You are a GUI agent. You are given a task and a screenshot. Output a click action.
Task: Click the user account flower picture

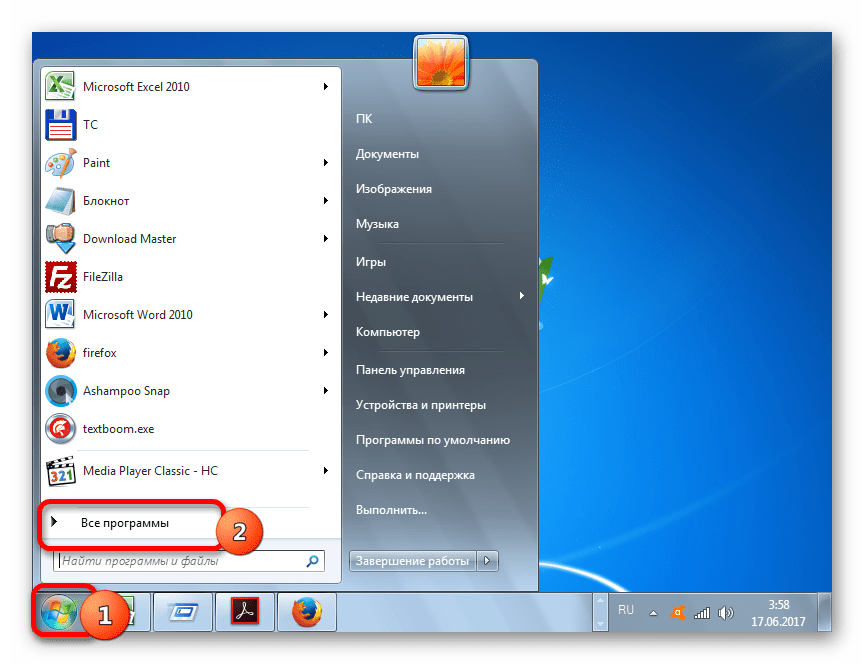(x=441, y=62)
